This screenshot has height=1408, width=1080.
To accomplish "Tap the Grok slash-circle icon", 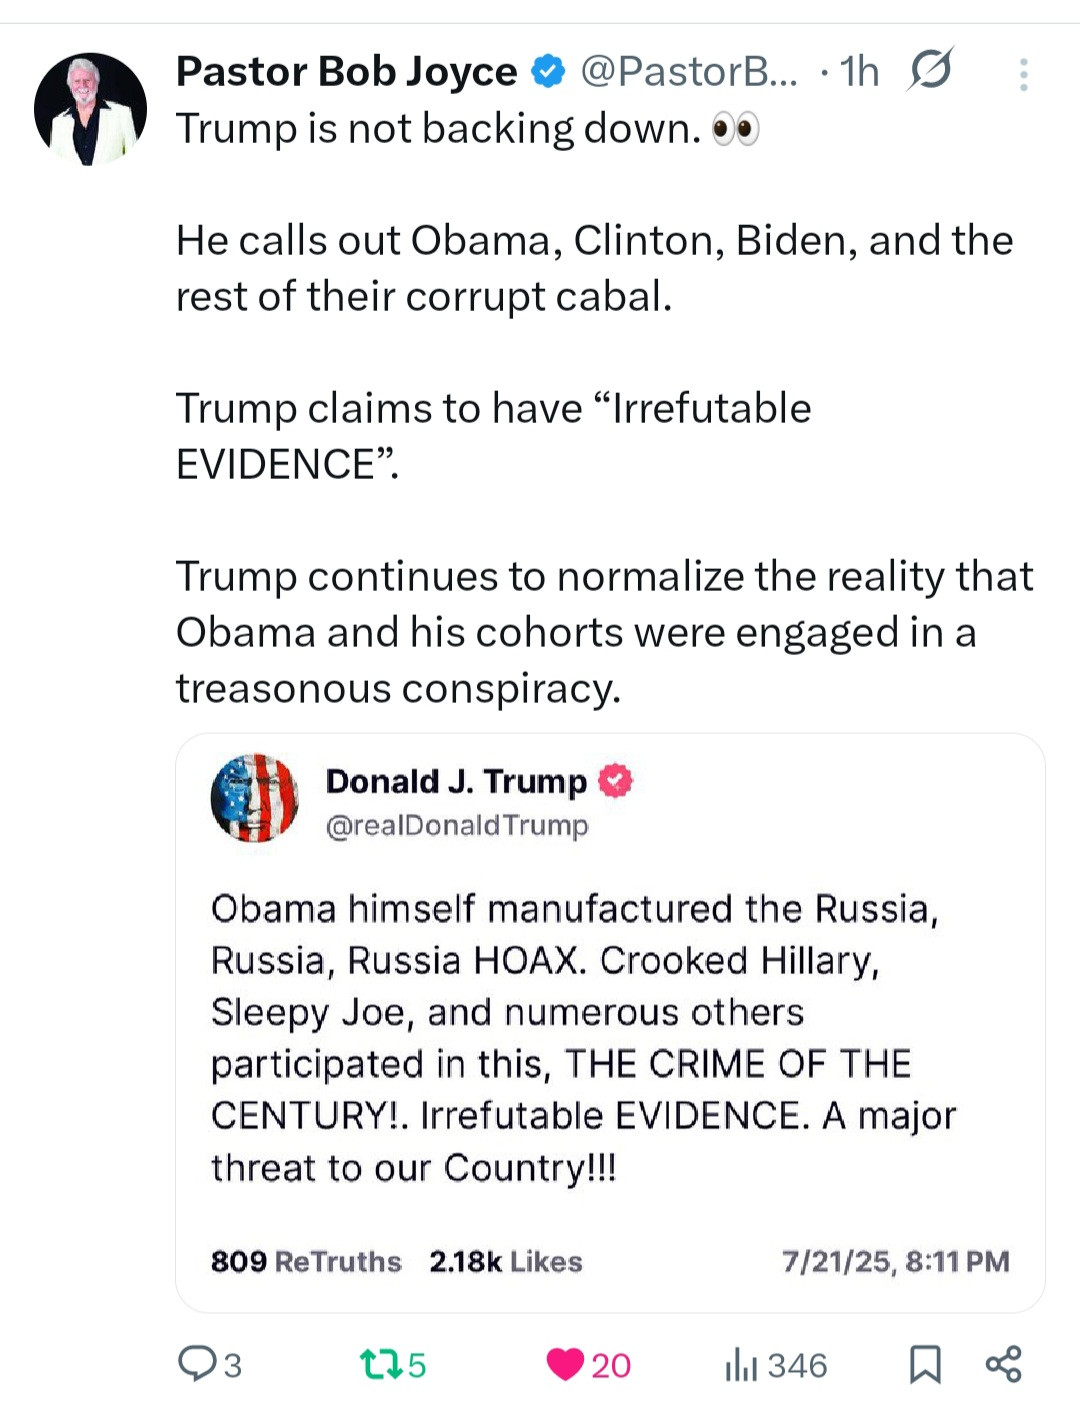I will [930, 70].
